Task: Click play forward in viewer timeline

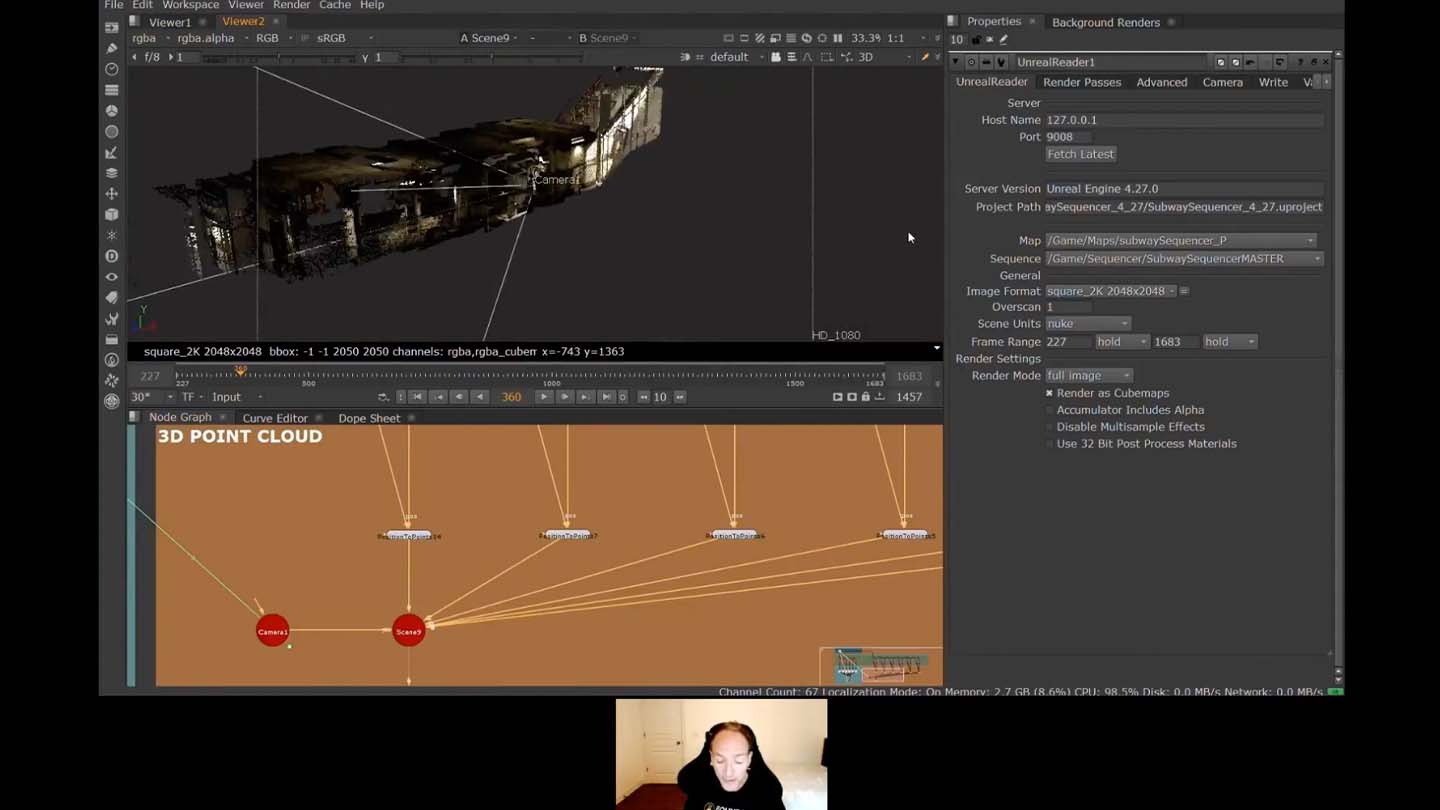Action: tap(543, 397)
